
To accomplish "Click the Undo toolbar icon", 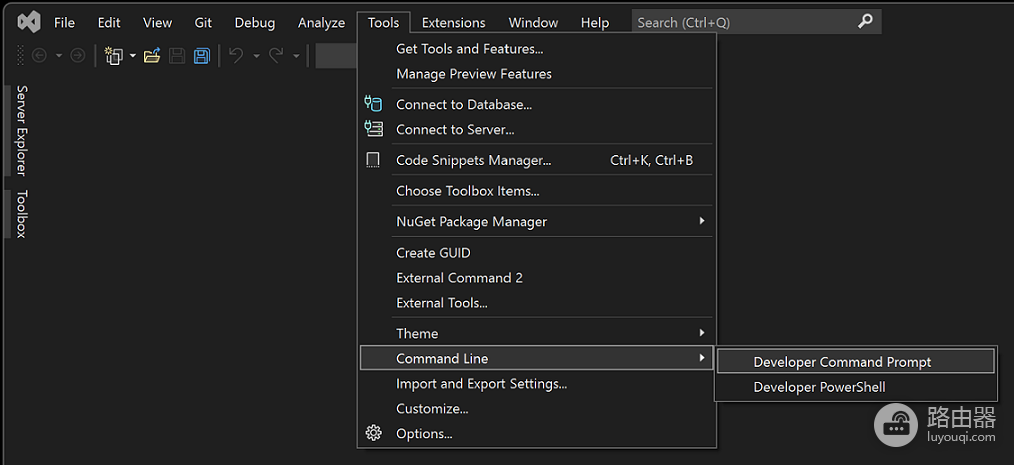I will click(236, 56).
